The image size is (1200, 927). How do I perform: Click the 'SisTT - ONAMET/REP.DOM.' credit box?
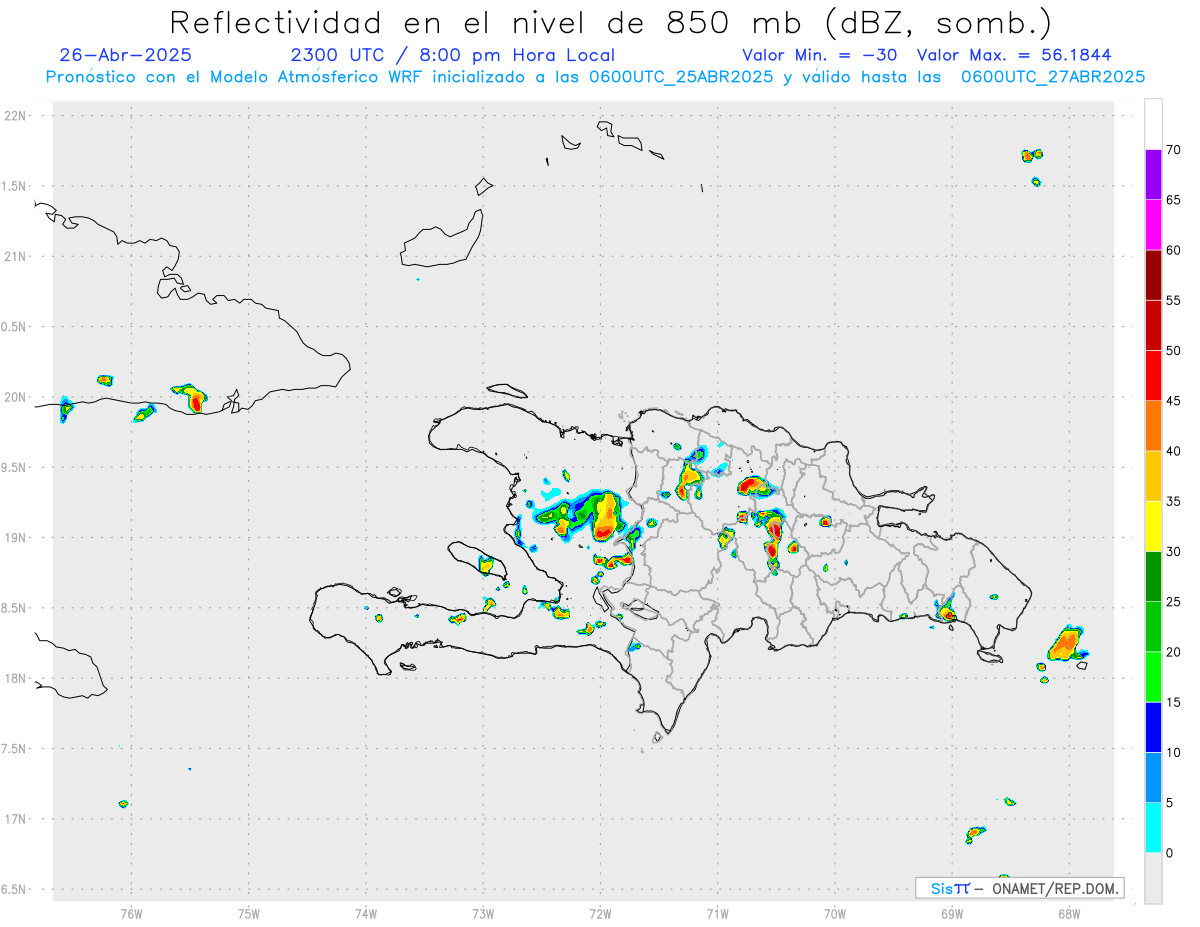tap(1019, 888)
